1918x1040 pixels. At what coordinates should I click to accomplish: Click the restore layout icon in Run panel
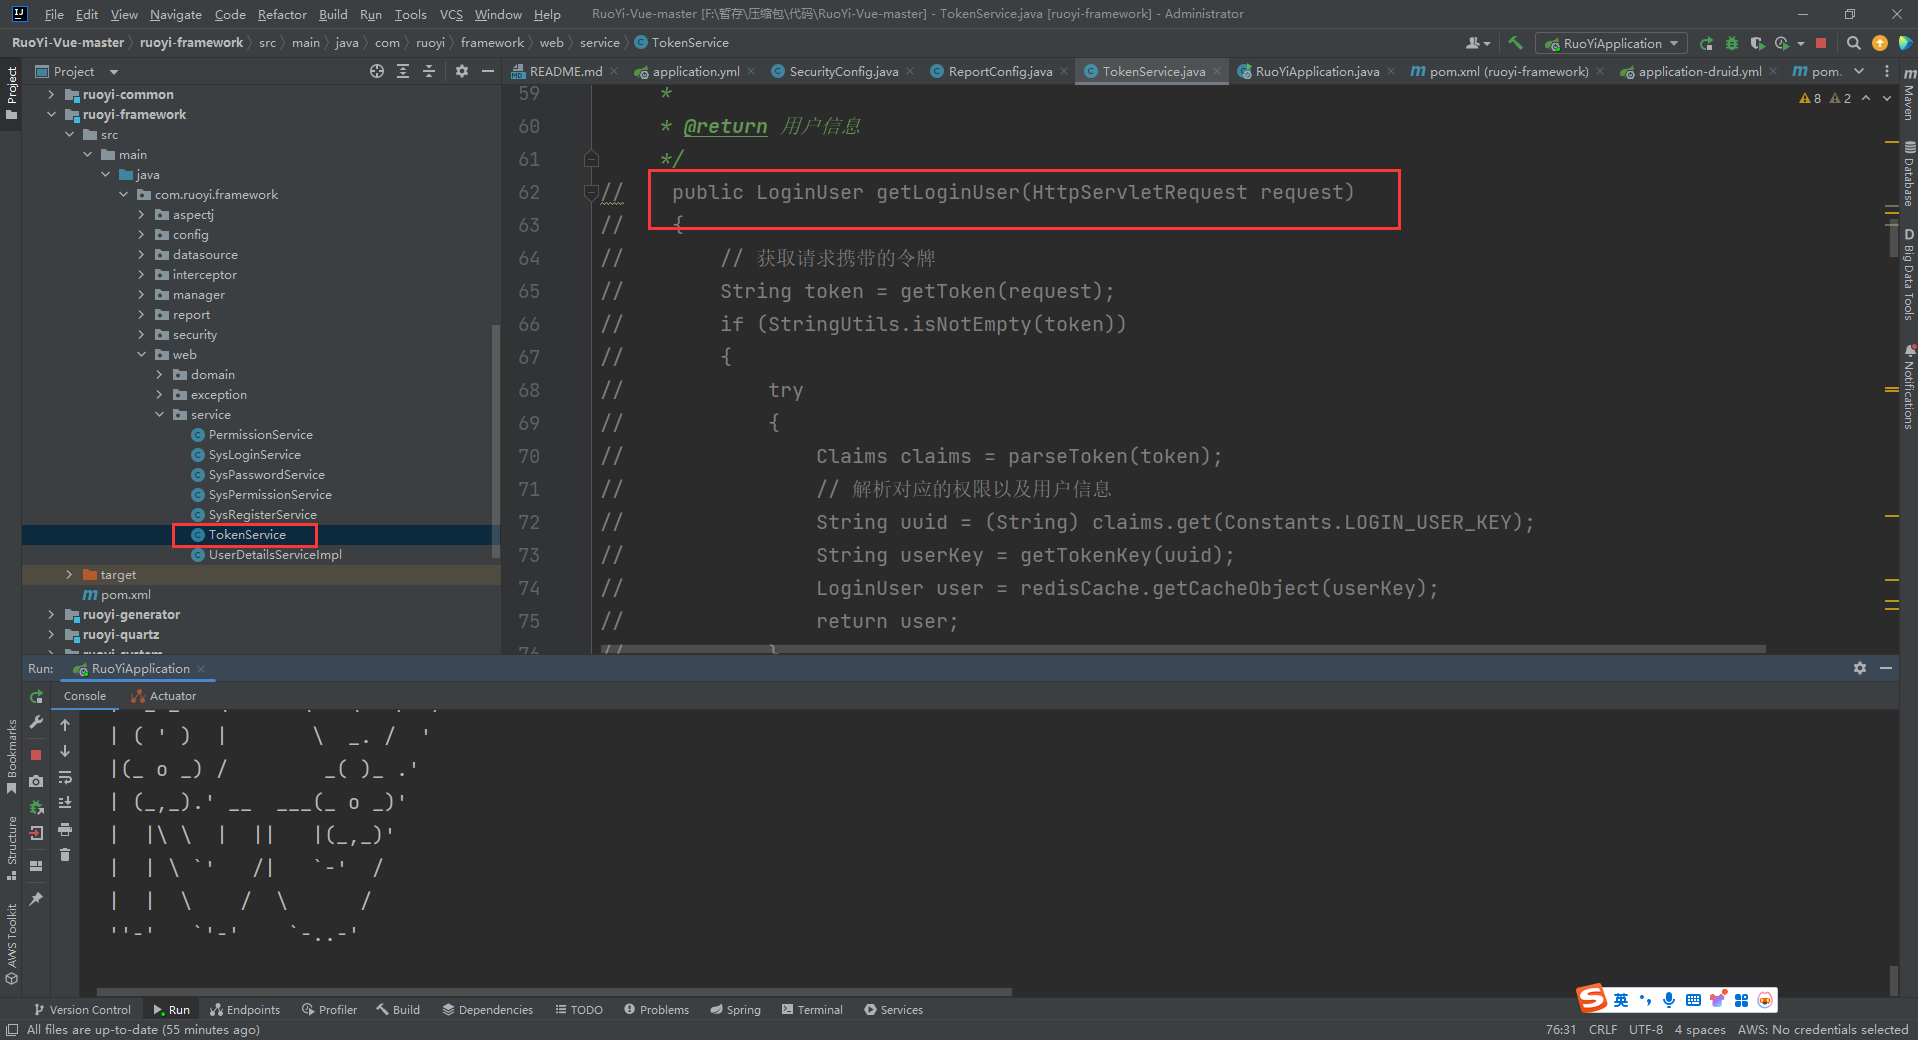pyautogui.click(x=36, y=866)
